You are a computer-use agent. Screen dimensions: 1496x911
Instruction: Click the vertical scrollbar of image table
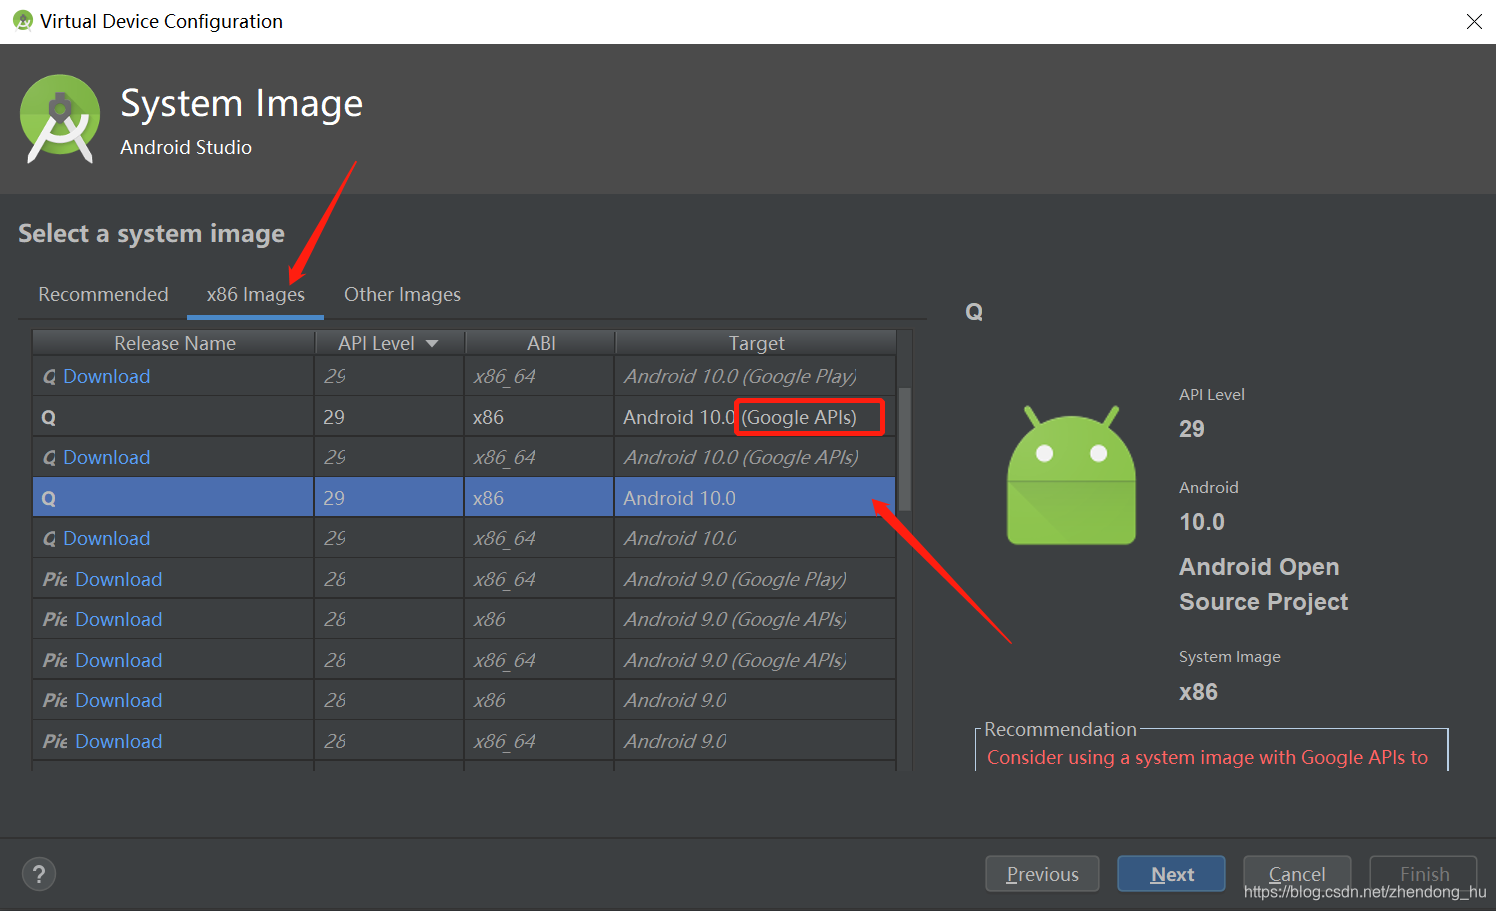904,450
